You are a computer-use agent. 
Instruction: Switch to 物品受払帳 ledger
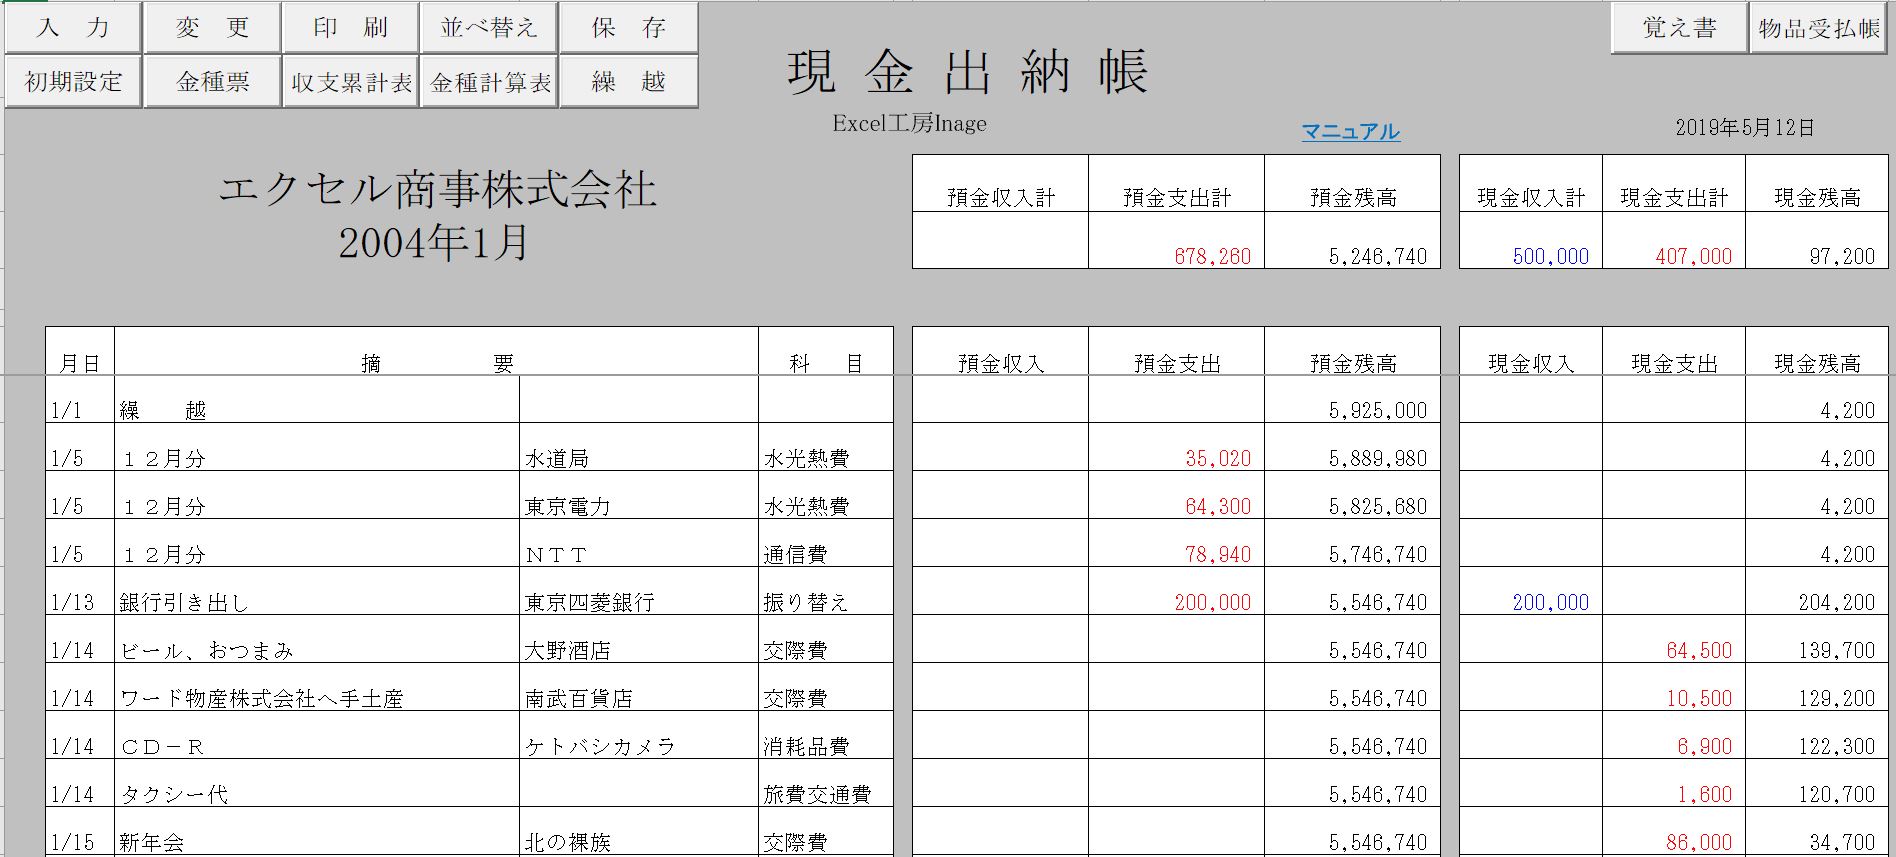tap(1818, 28)
